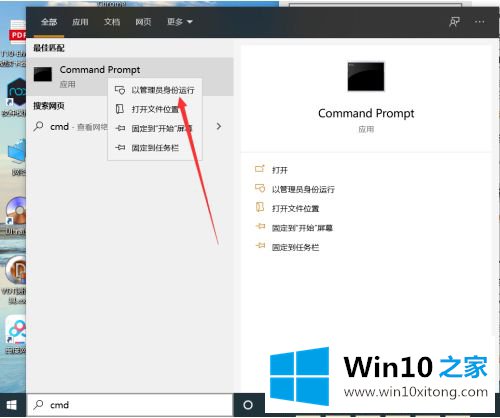The height and width of the screenshot is (418, 500).
Task: Click the magnifier icon beside cmd web result
Action: tap(39, 126)
